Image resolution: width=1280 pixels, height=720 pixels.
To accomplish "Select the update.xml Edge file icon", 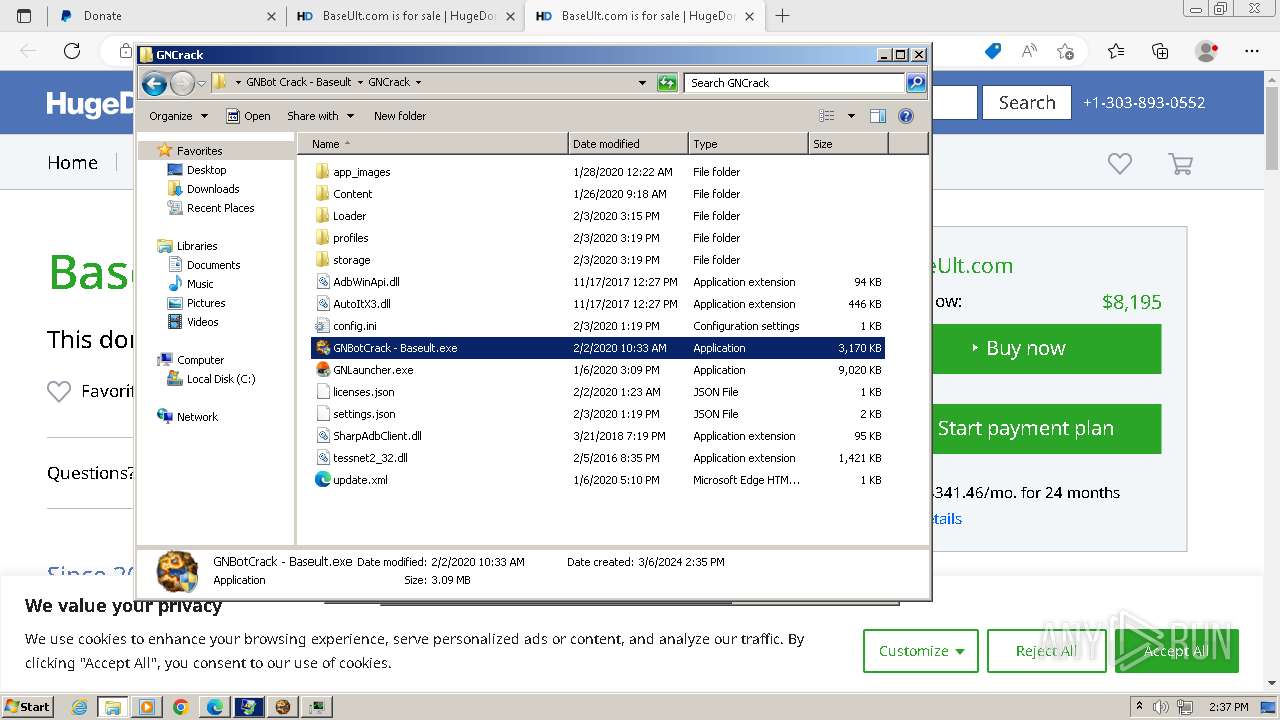I will click(322, 480).
